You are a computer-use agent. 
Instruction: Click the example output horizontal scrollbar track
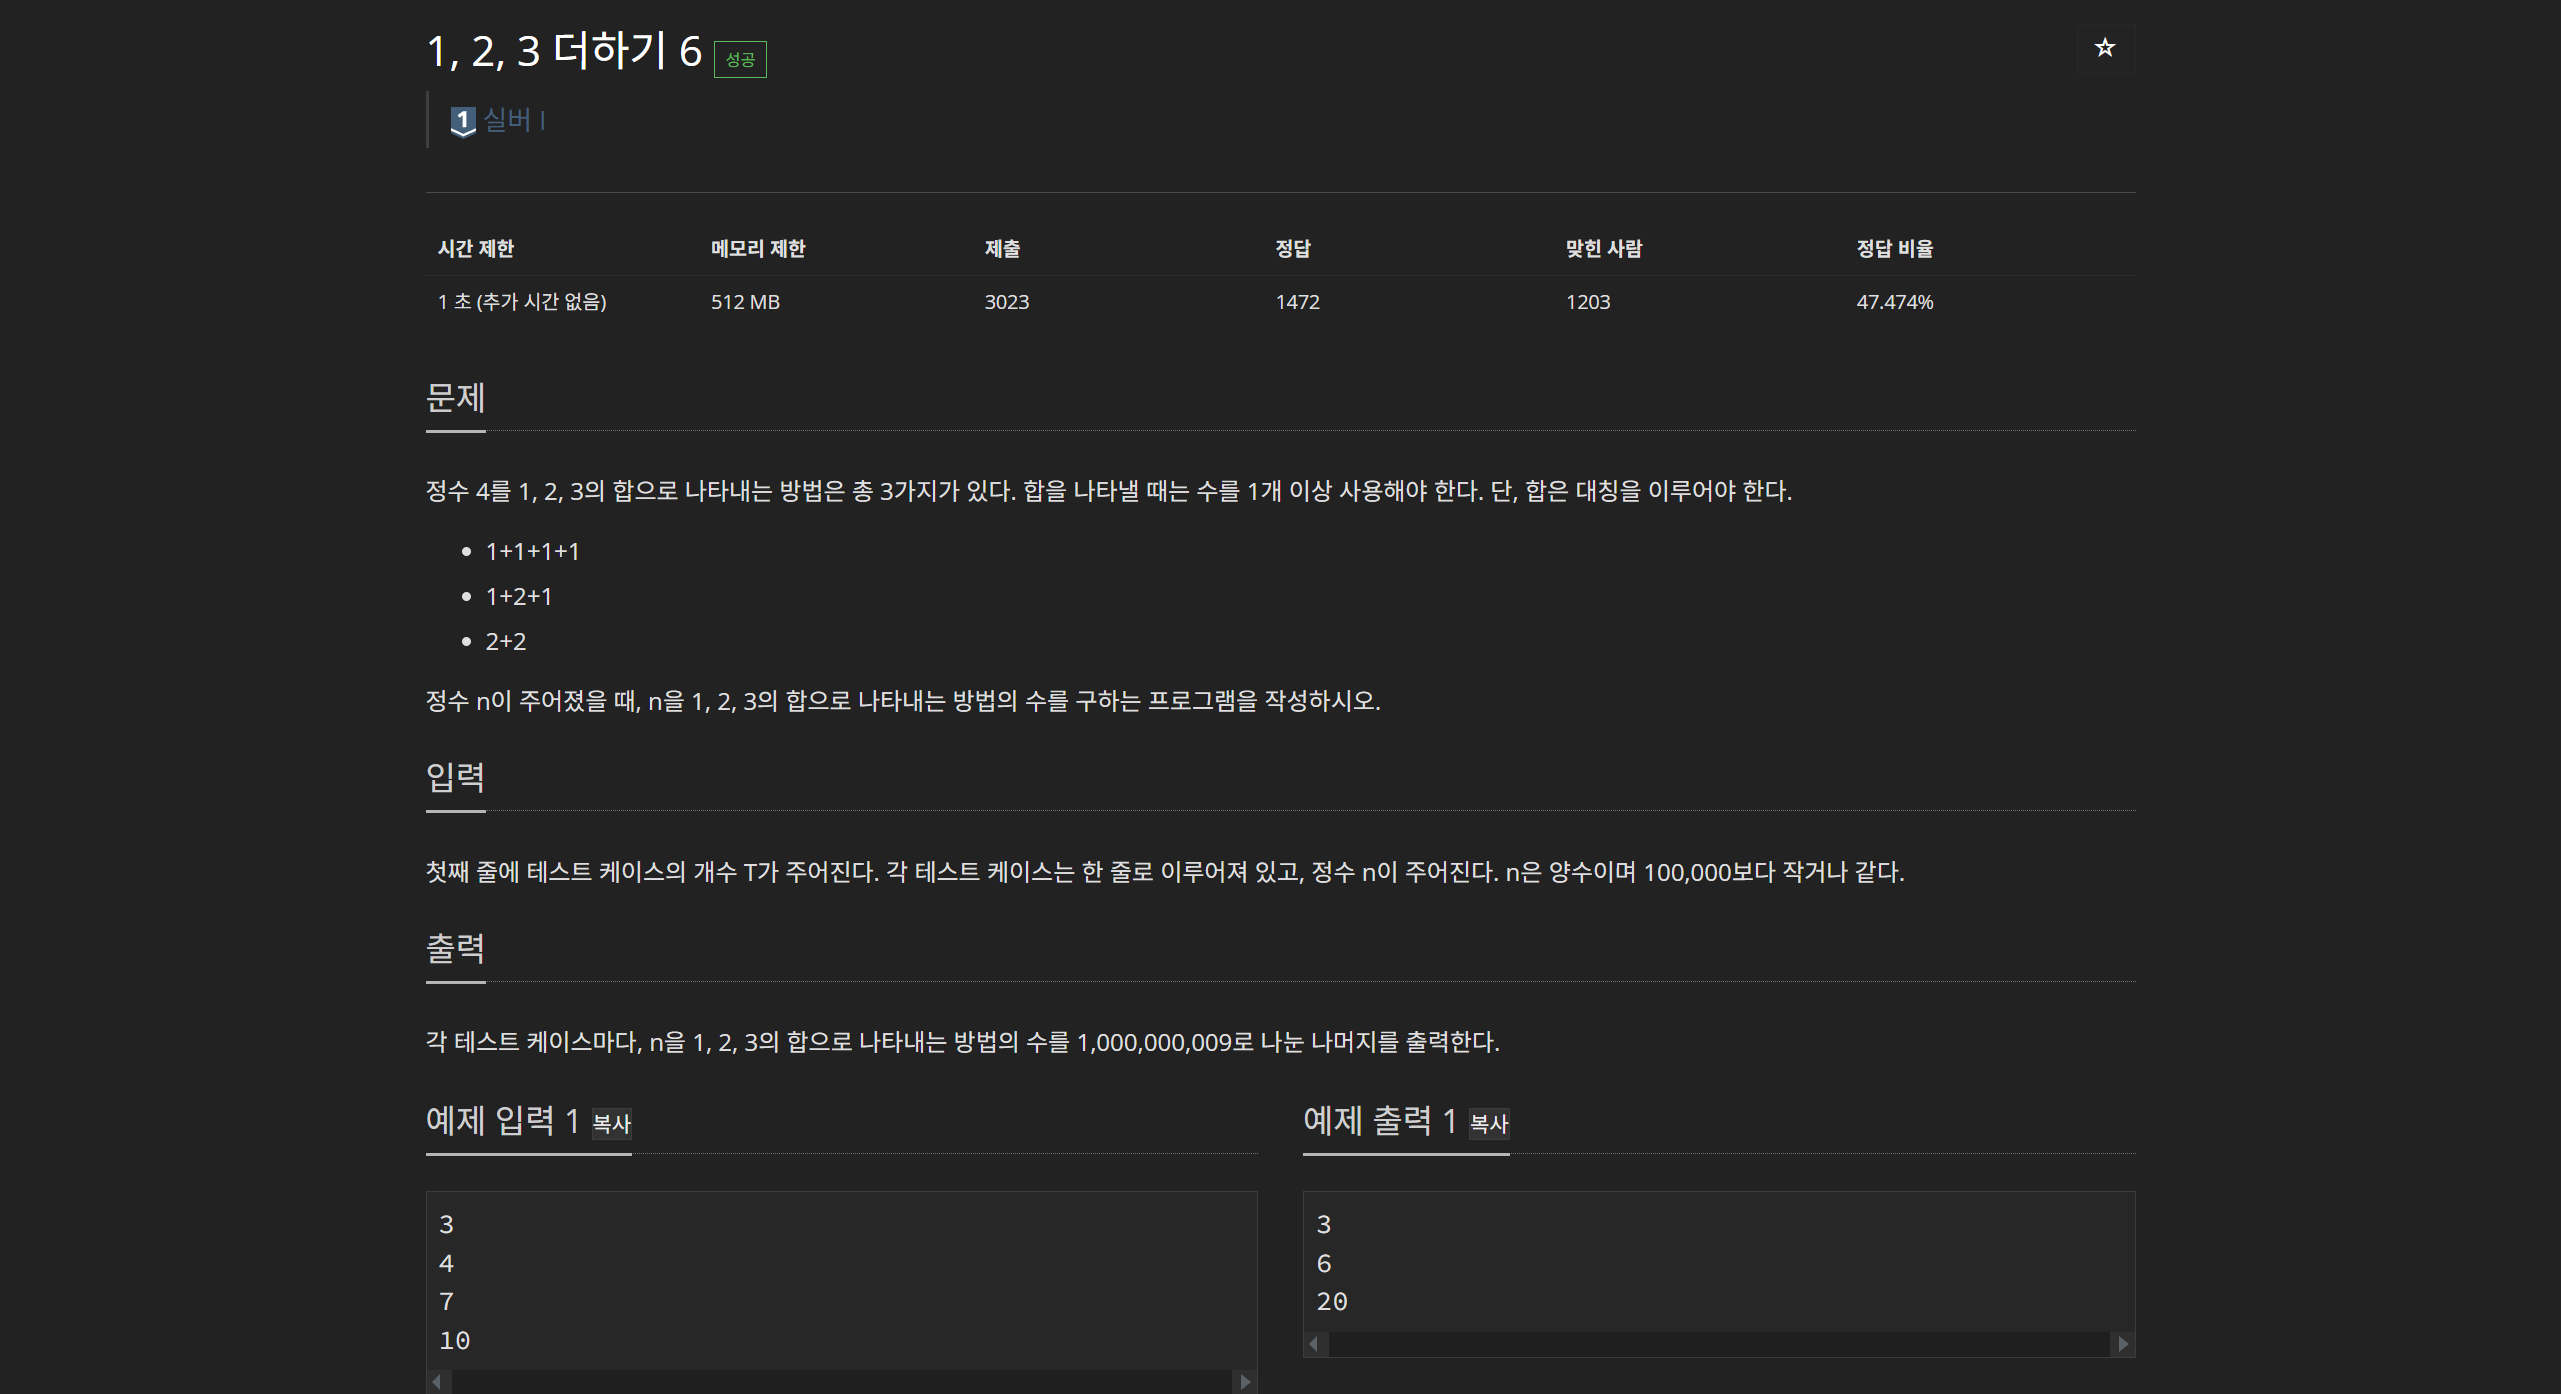(x=1718, y=1344)
